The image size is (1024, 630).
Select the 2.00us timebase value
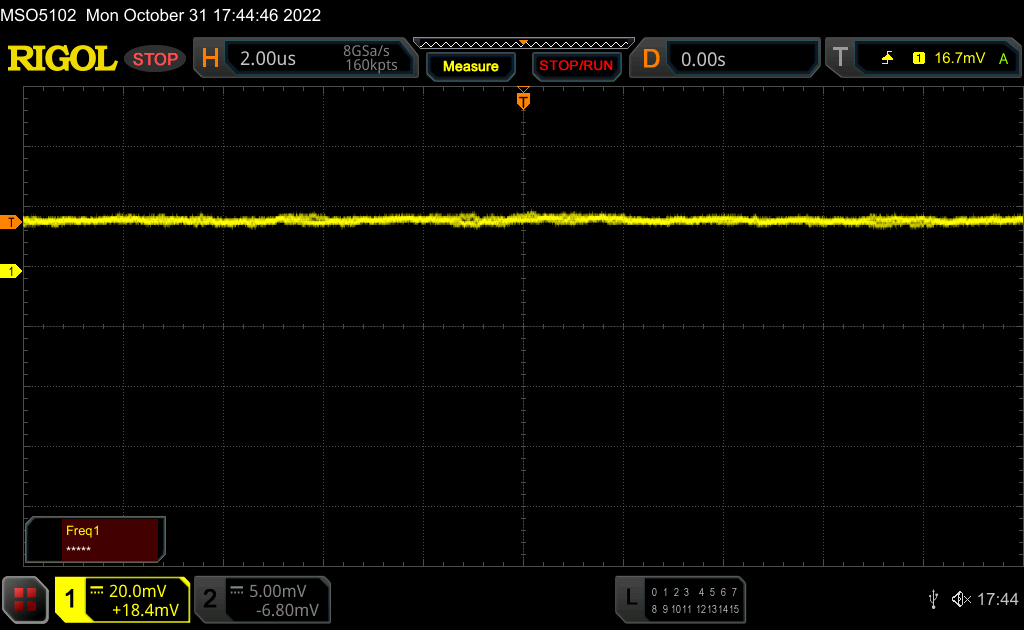(x=268, y=59)
